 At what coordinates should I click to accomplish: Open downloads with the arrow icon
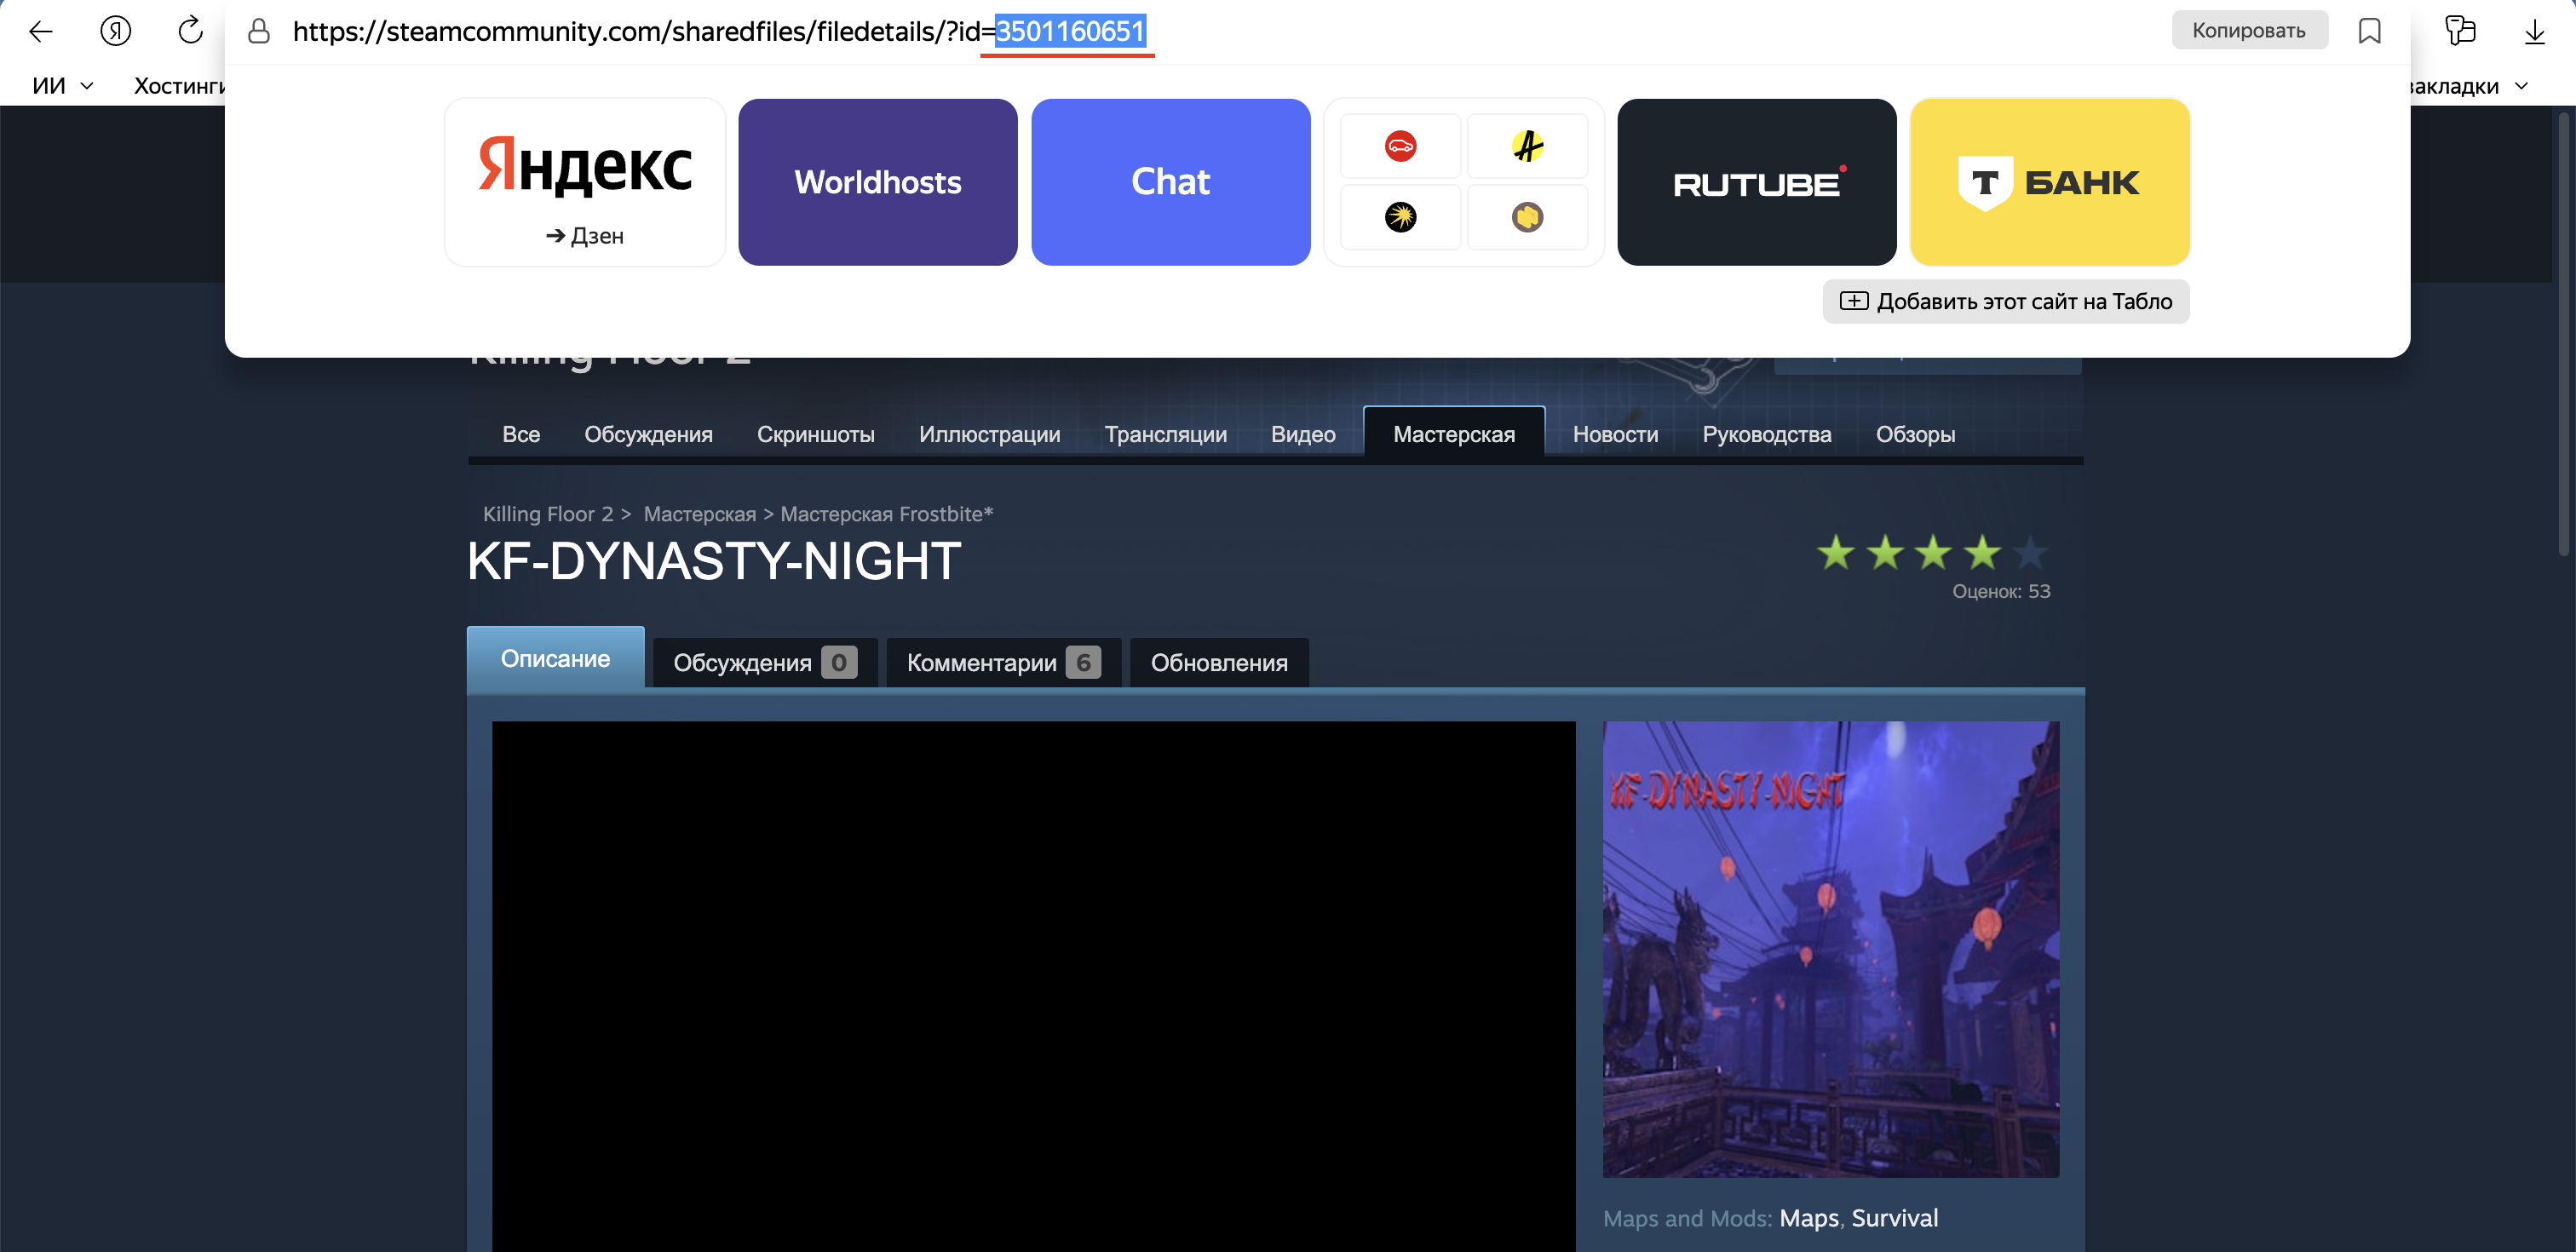coord(2534,31)
